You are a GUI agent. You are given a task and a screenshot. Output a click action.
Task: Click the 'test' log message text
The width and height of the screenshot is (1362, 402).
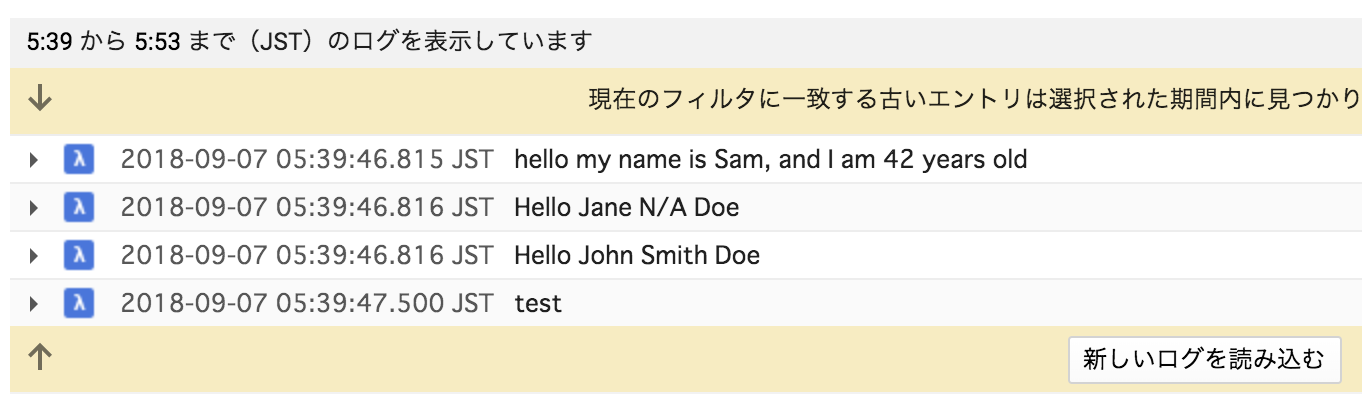point(538,303)
